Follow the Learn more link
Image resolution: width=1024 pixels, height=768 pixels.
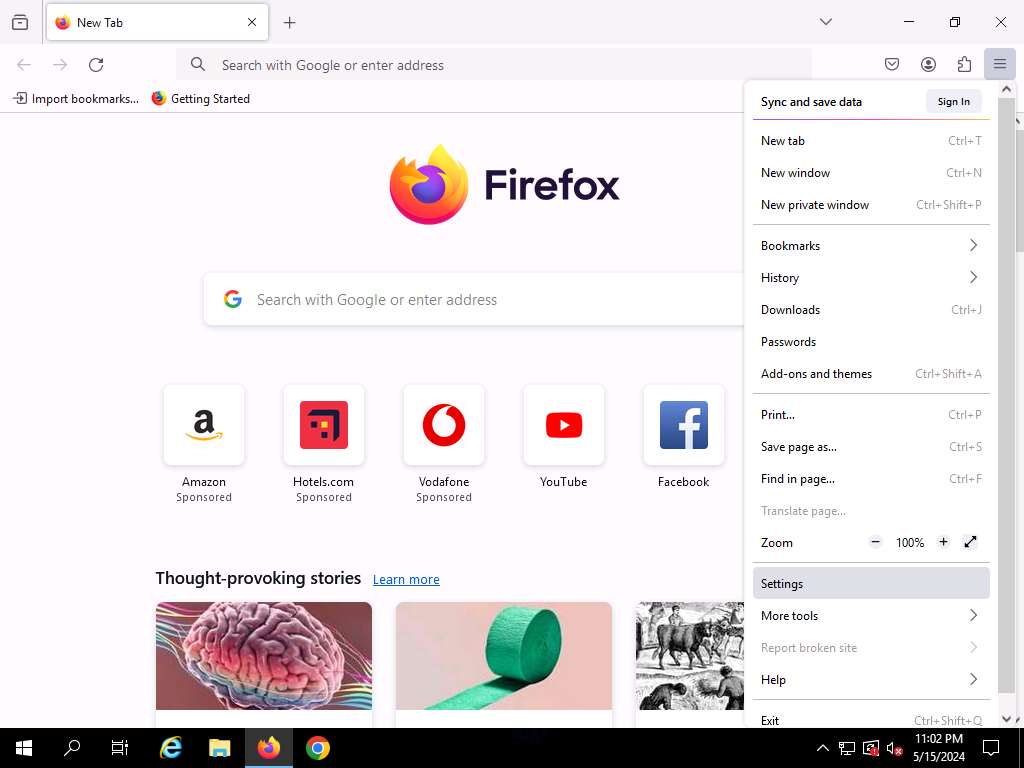406,580
